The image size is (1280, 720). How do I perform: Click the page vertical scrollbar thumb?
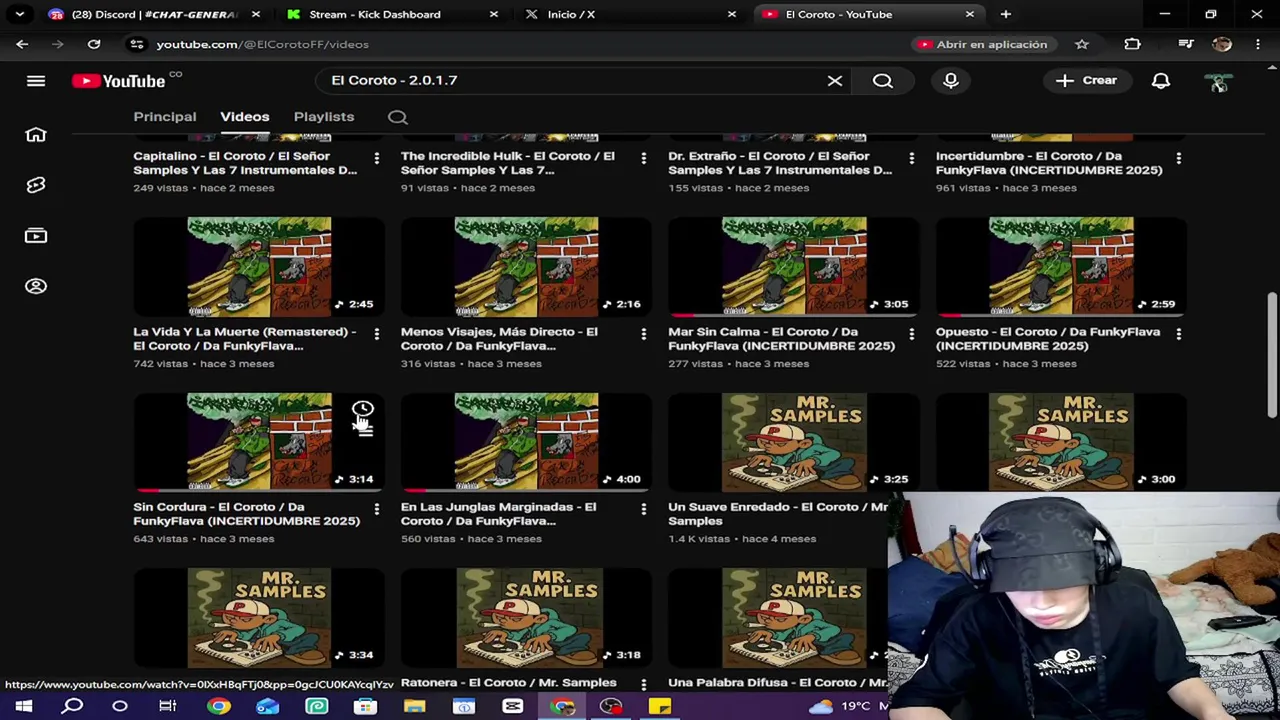[1272, 355]
